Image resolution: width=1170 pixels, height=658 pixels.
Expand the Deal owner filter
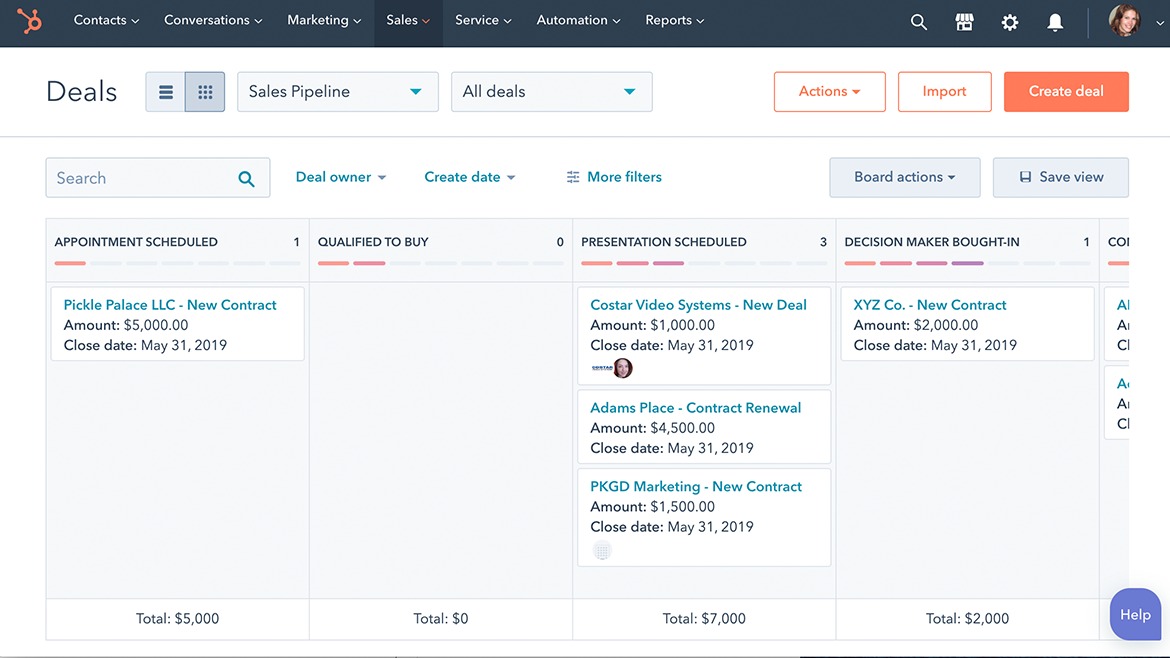point(340,176)
